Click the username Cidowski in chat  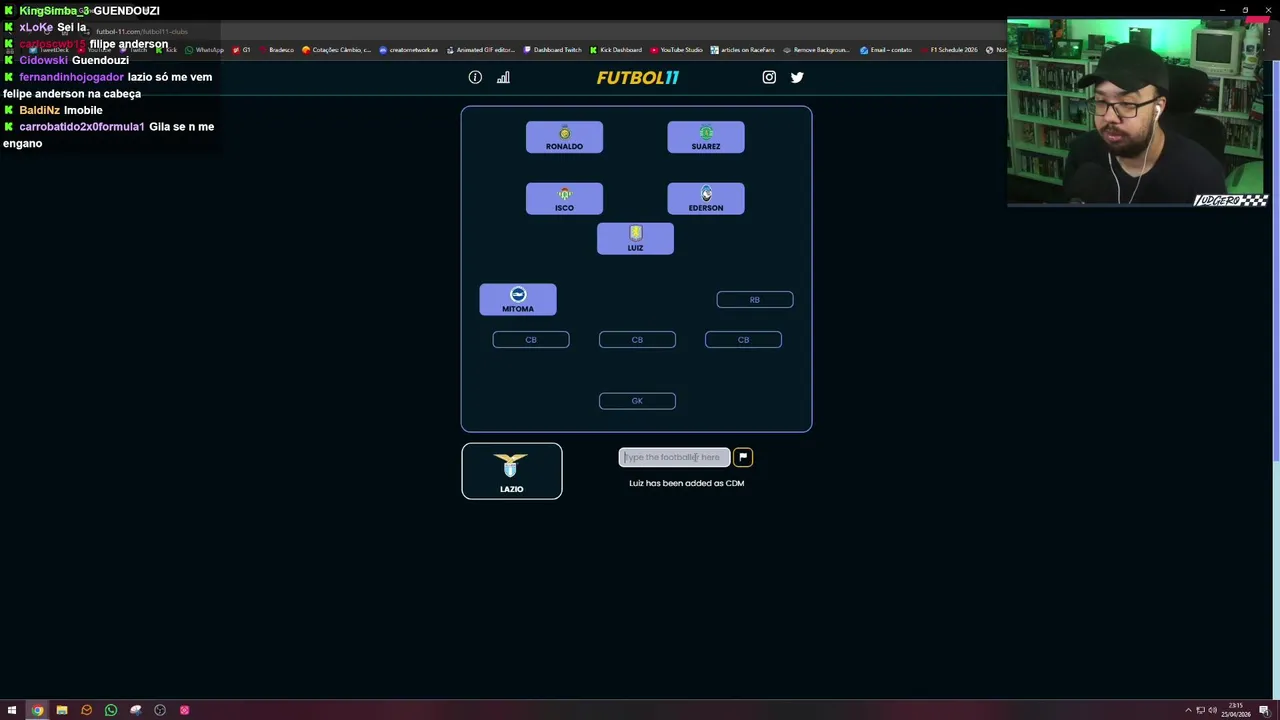(x=43, y=60)
